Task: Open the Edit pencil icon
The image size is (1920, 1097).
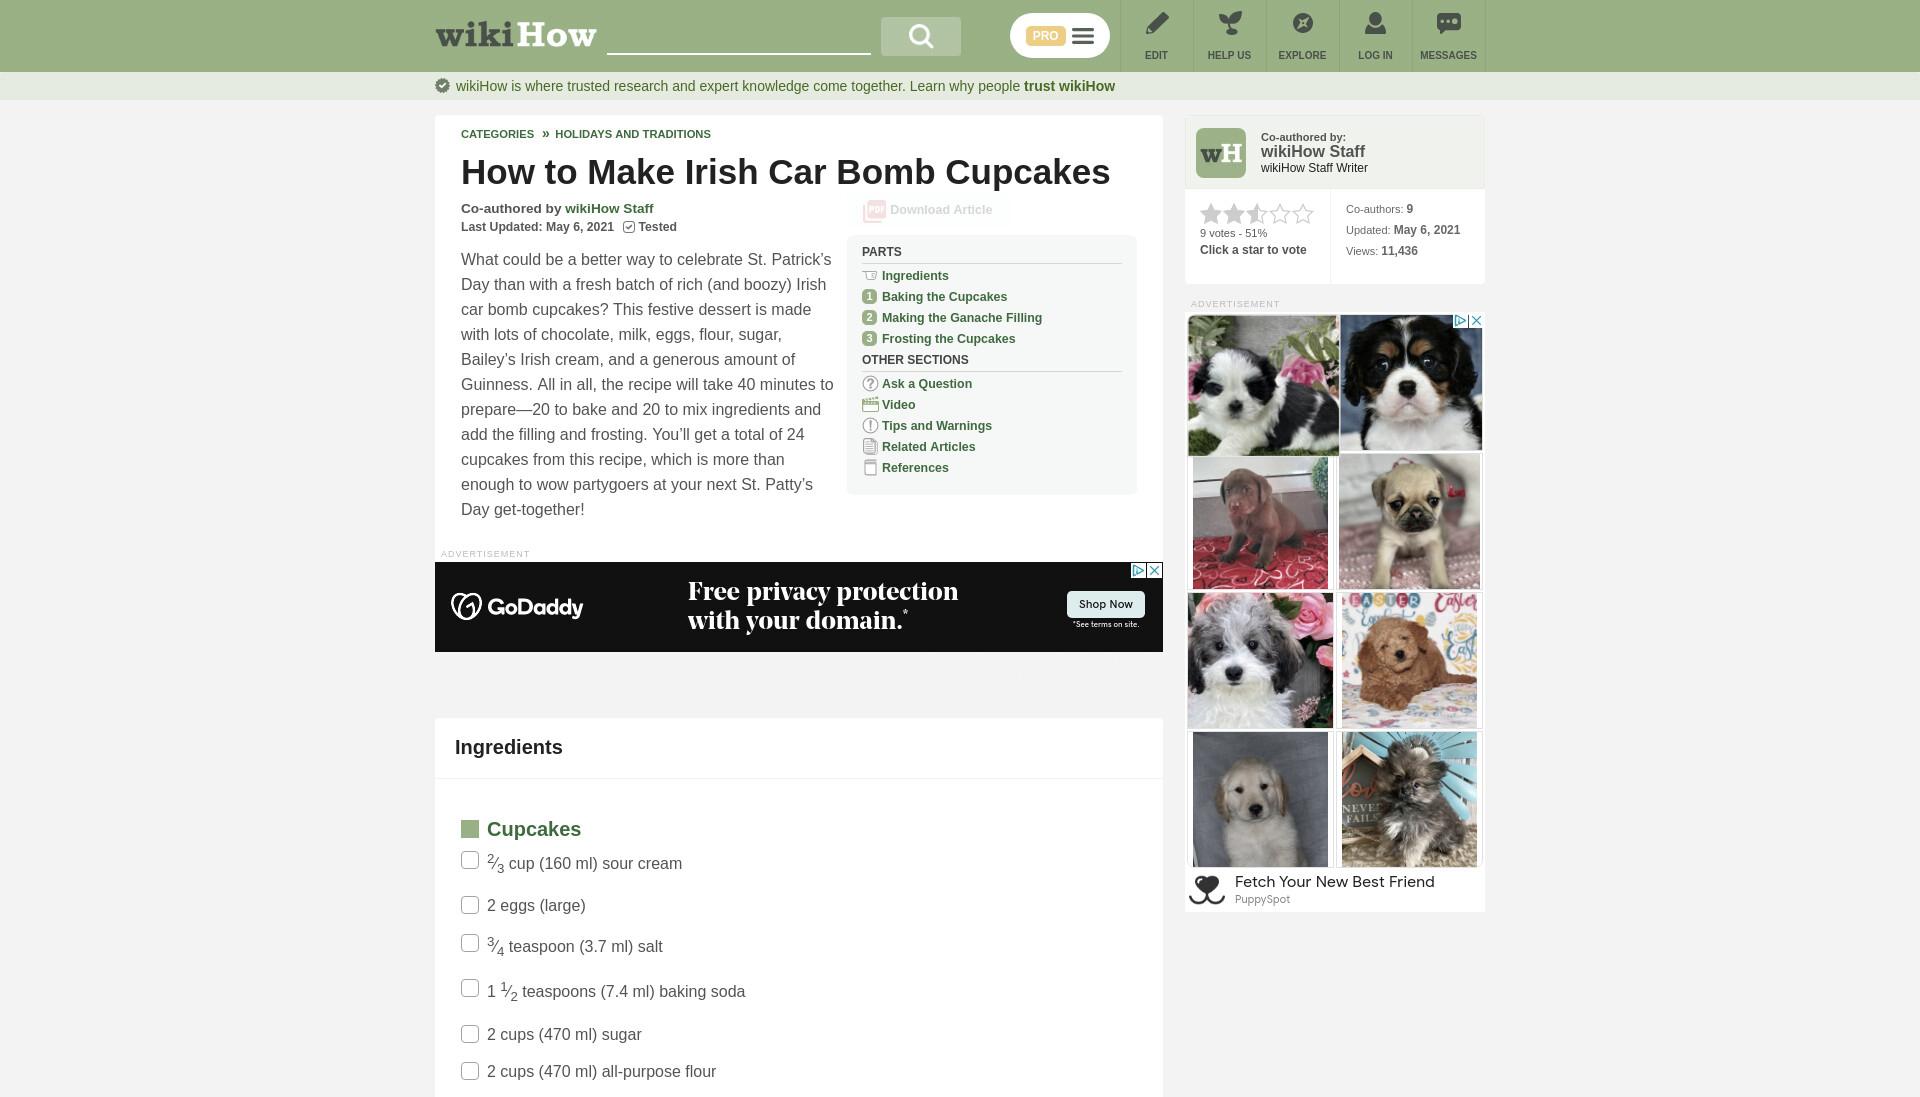Action: 1156,23
